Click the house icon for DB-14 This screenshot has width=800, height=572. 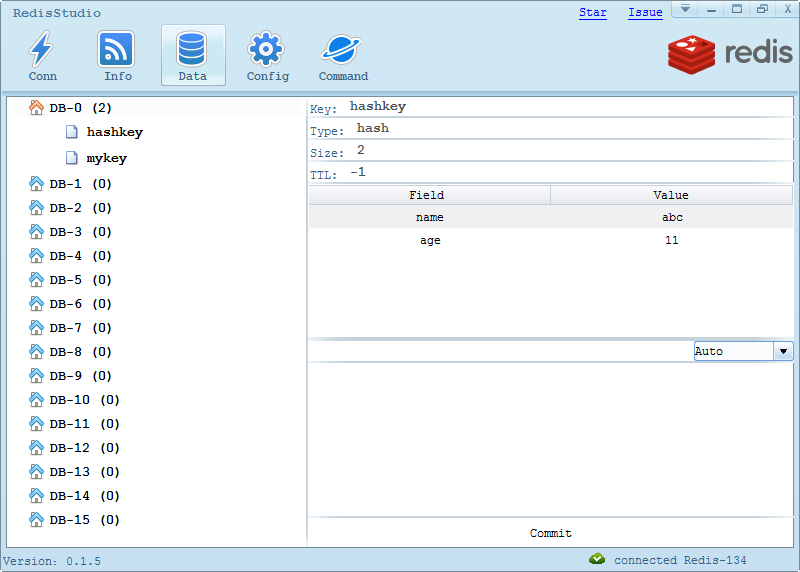point(36,495)
